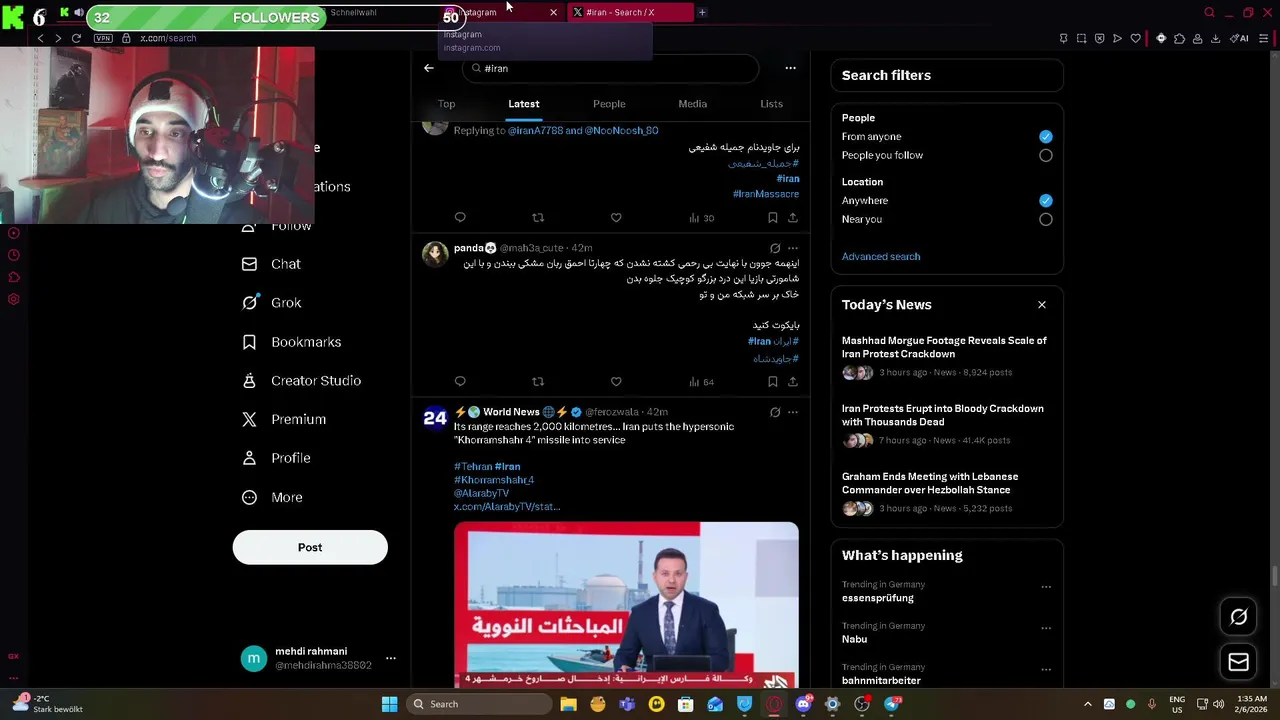Reply to panda's post
The width and height of the screenshot is (1280, 720).
coord(460,381)
